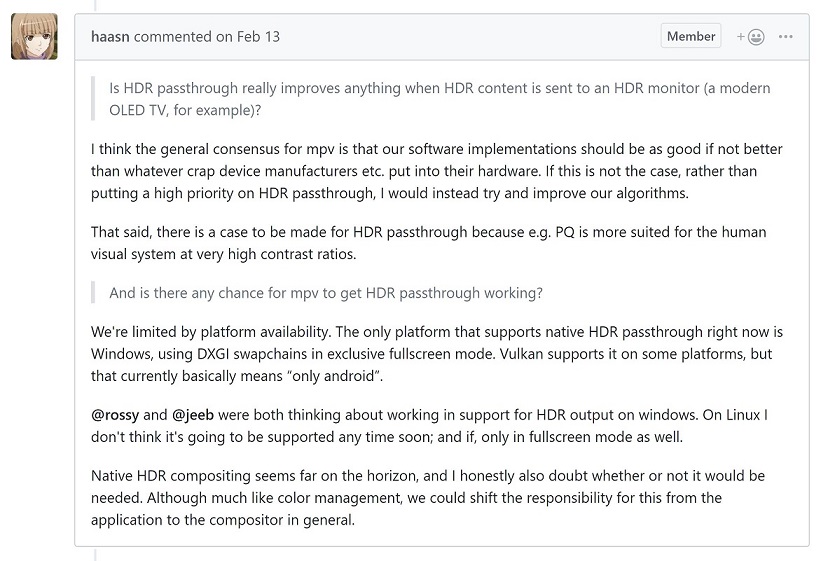
Task: Click the quote "And is there any chance for mpv"
Action: (x=326, y=293)
